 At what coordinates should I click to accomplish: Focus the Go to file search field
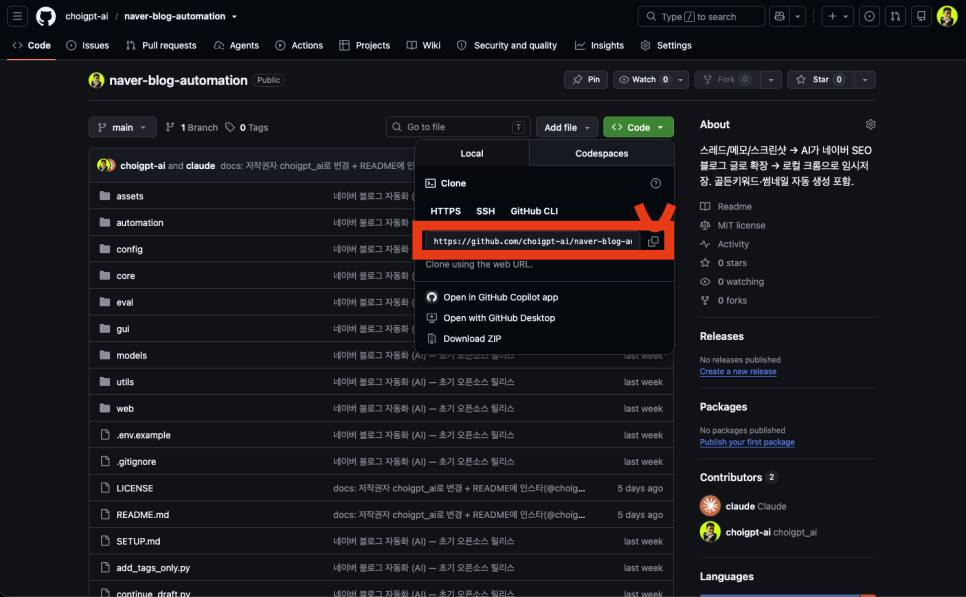tap(458, 127)
